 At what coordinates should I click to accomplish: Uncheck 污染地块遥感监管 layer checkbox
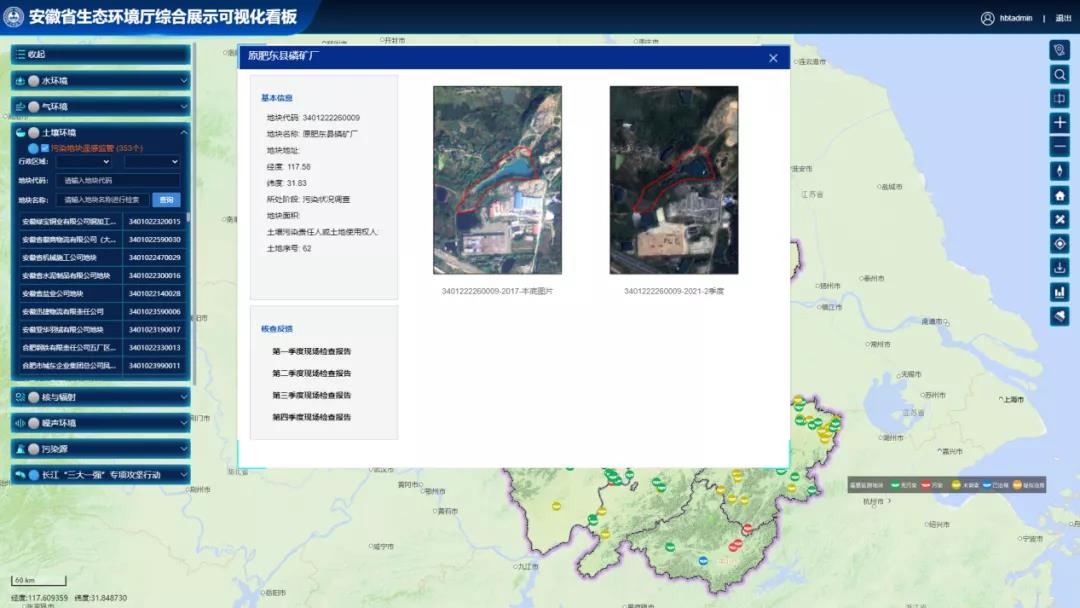pyautogui.click(x=45, y=148)
